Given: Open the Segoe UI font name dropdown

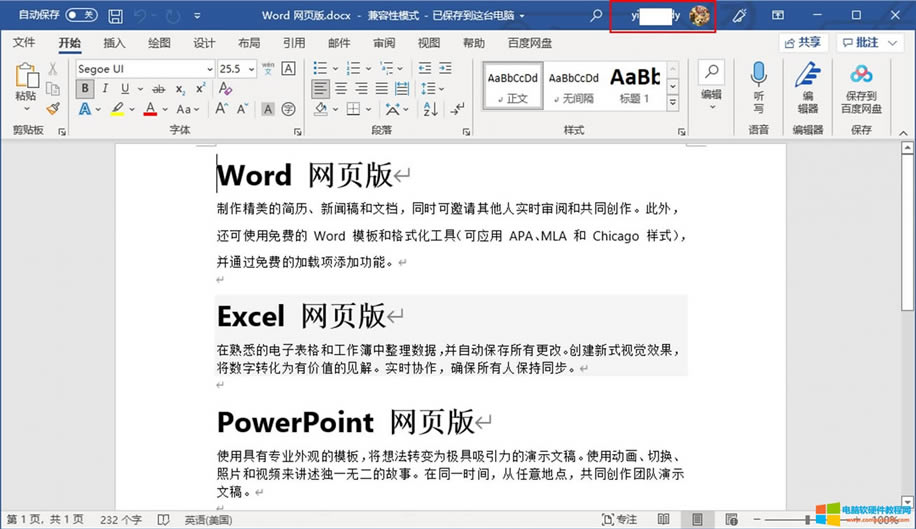Looking at the screenshot, I should coord(209,69).
